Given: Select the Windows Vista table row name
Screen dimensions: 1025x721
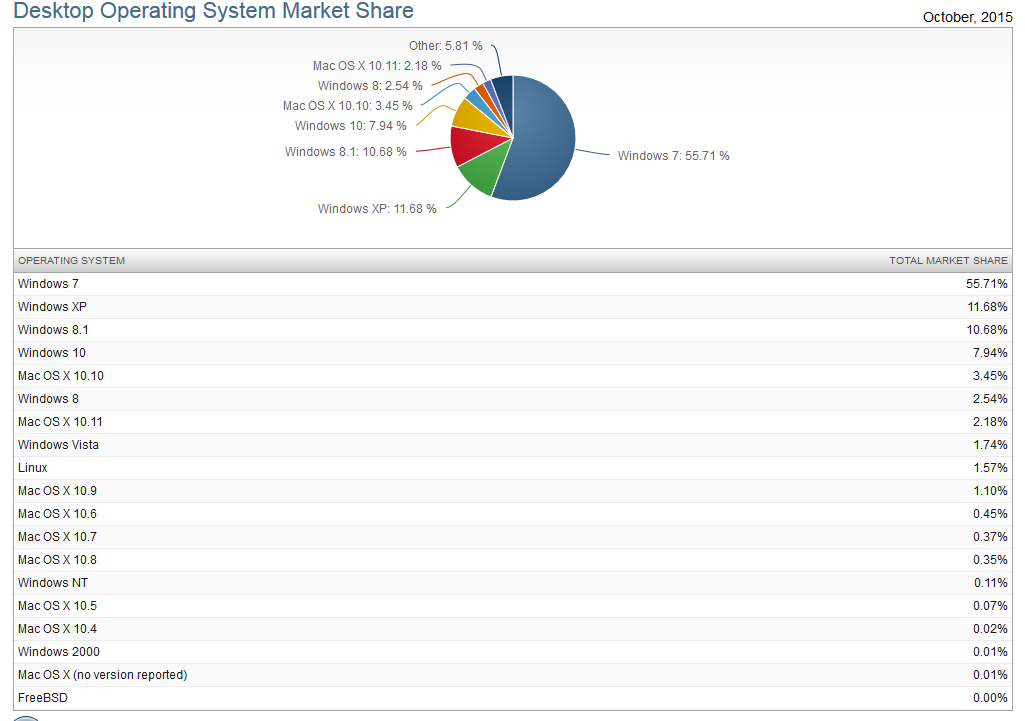Looking at the screenshot, I should coord(58,444).
